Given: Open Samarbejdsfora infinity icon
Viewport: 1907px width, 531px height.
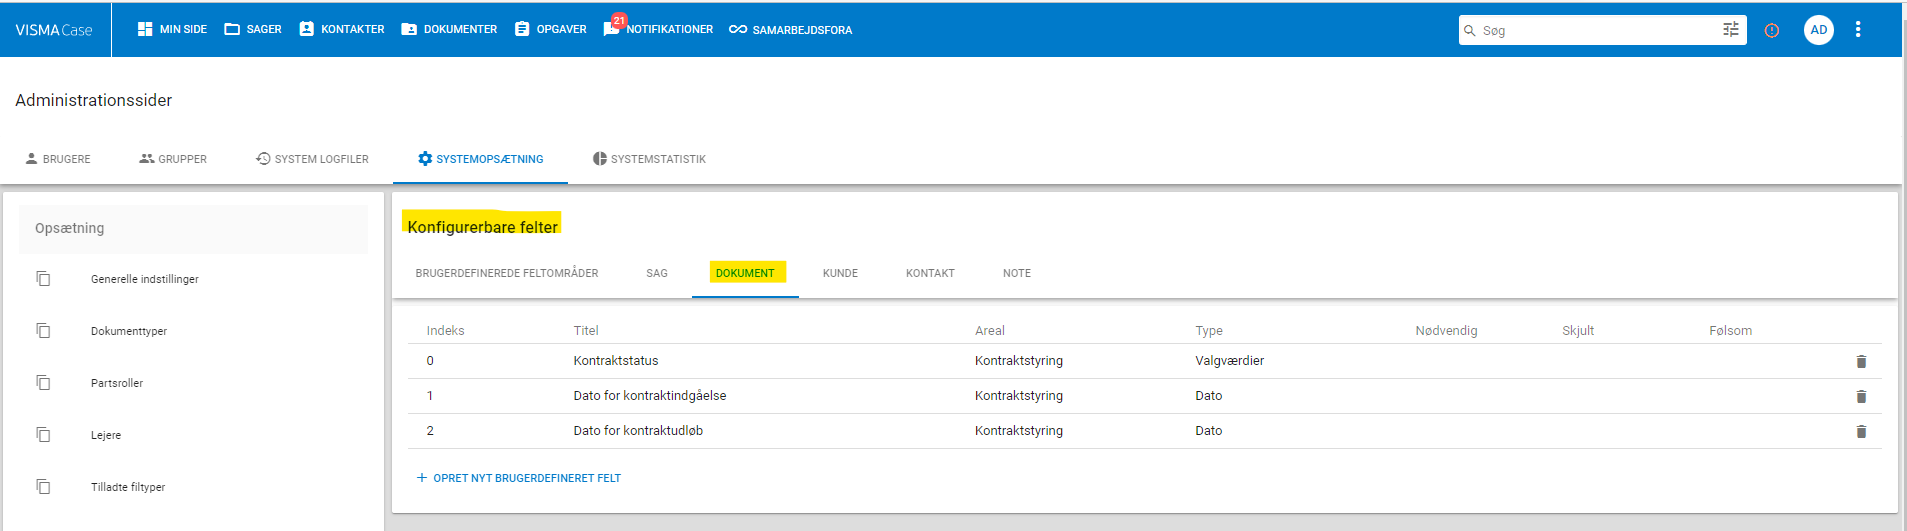Looking at the screenshot, I should (x=738, y=29).
